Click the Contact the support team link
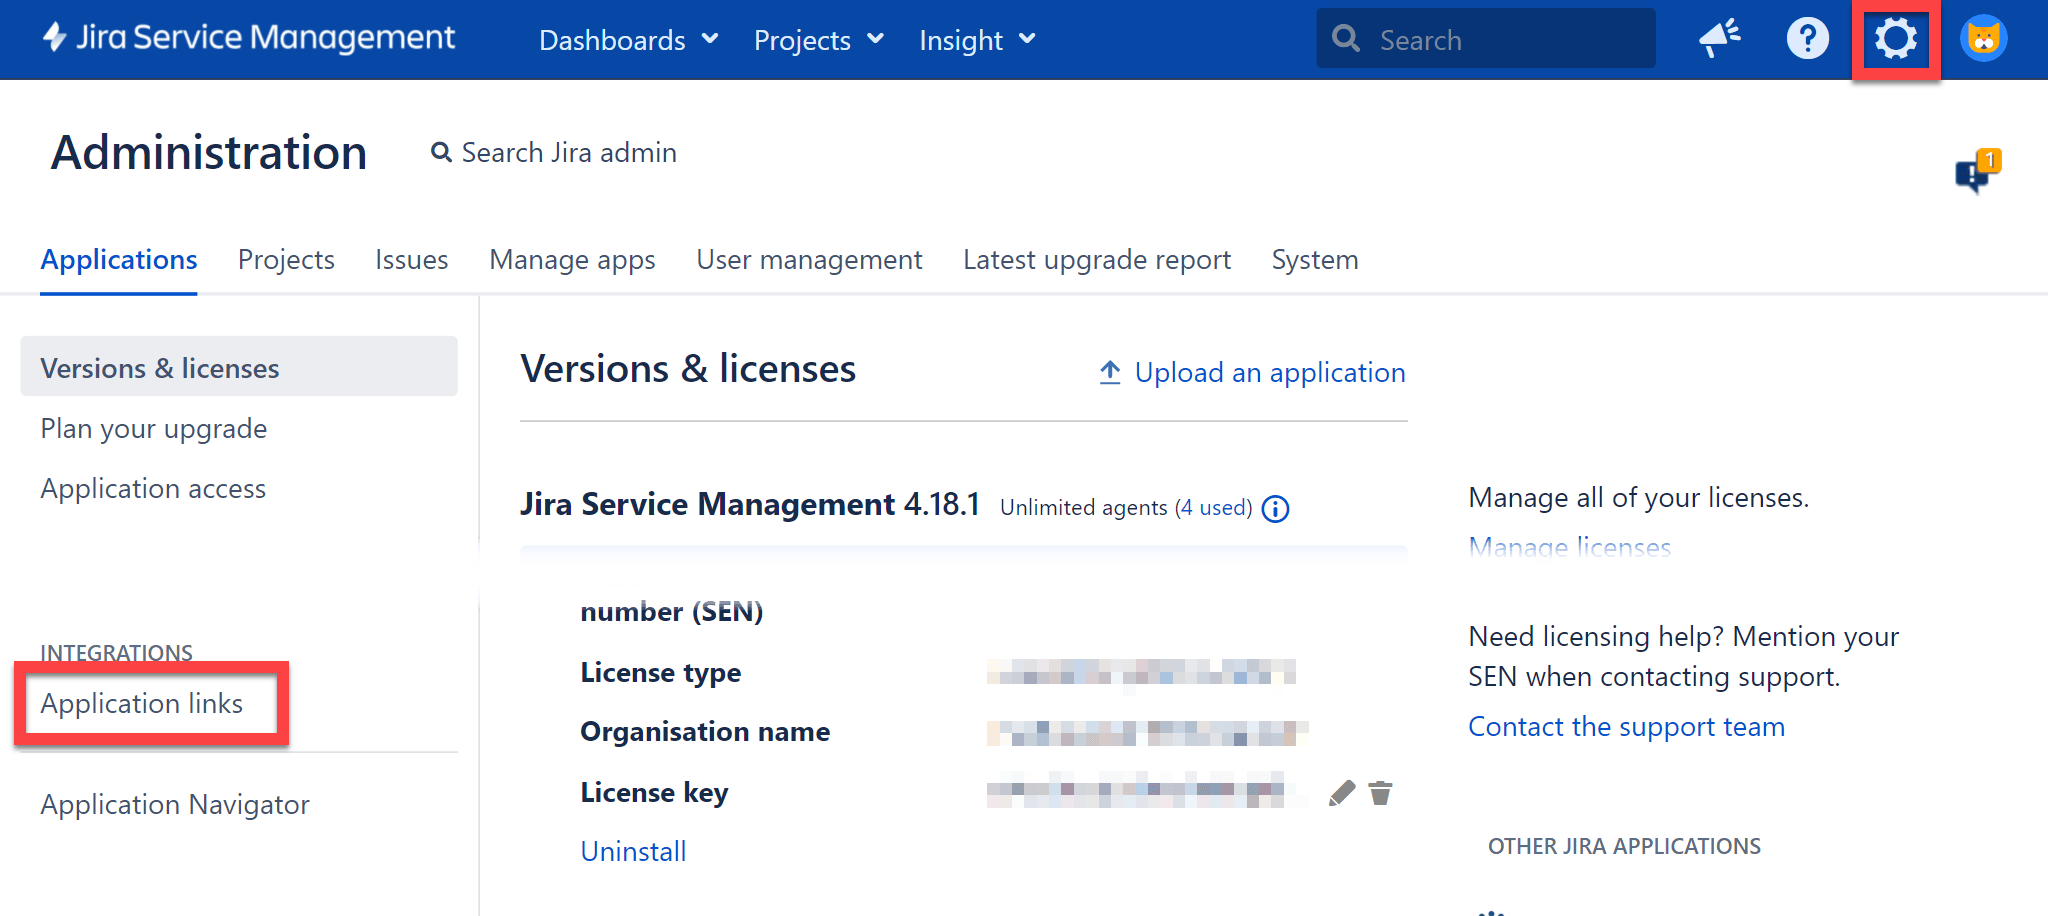This screenshot has height=916, width=2048. click(1626, 727)
